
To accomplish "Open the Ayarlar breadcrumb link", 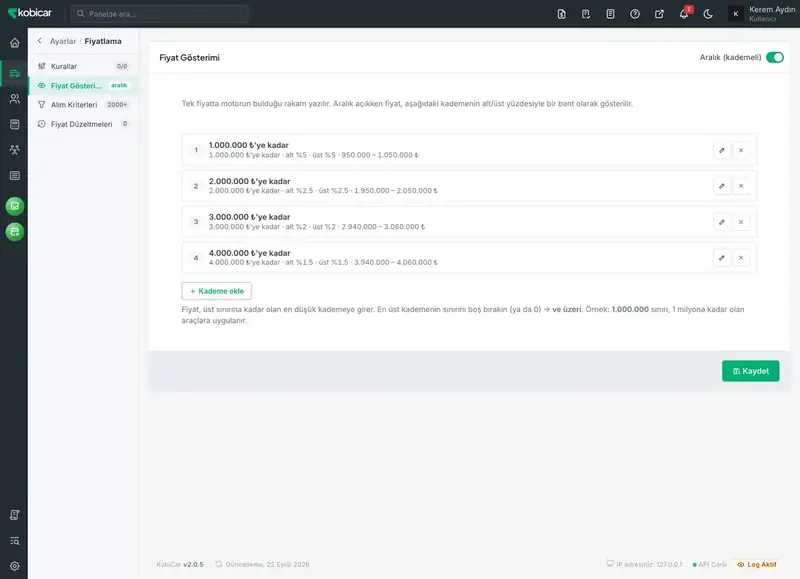I will 63,41.
